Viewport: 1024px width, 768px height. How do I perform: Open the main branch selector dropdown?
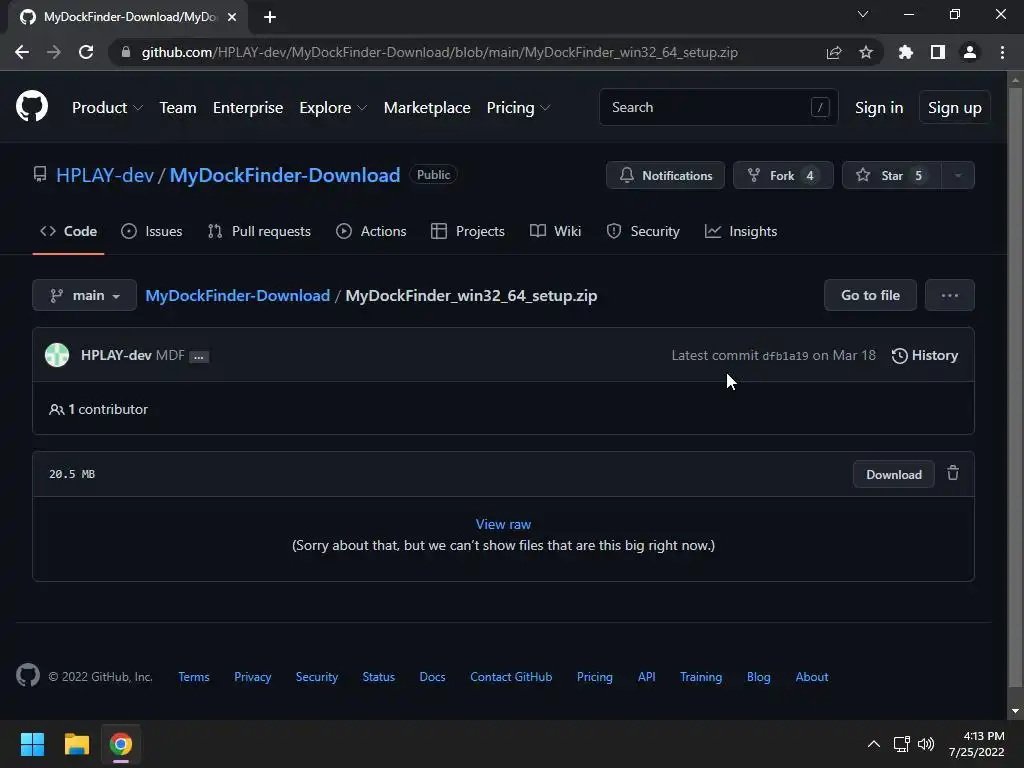[x=84, y=295]
